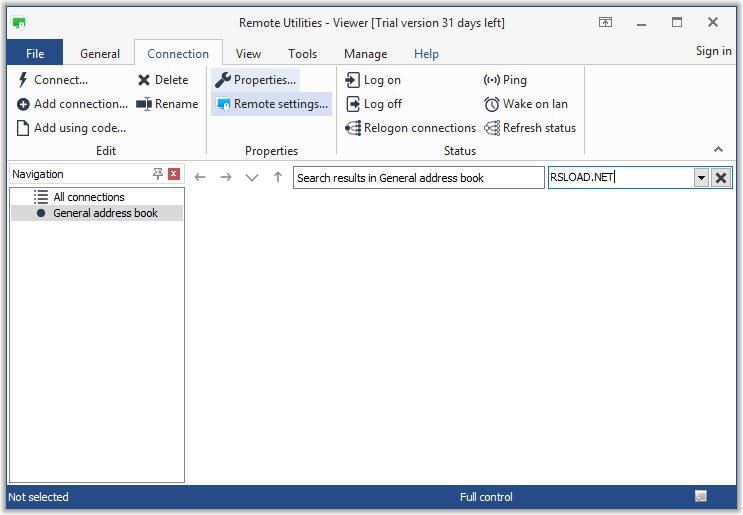Viewport: 743px width, 515px height.
Task: Go back with left arrow
Action: tap(200, 177)
